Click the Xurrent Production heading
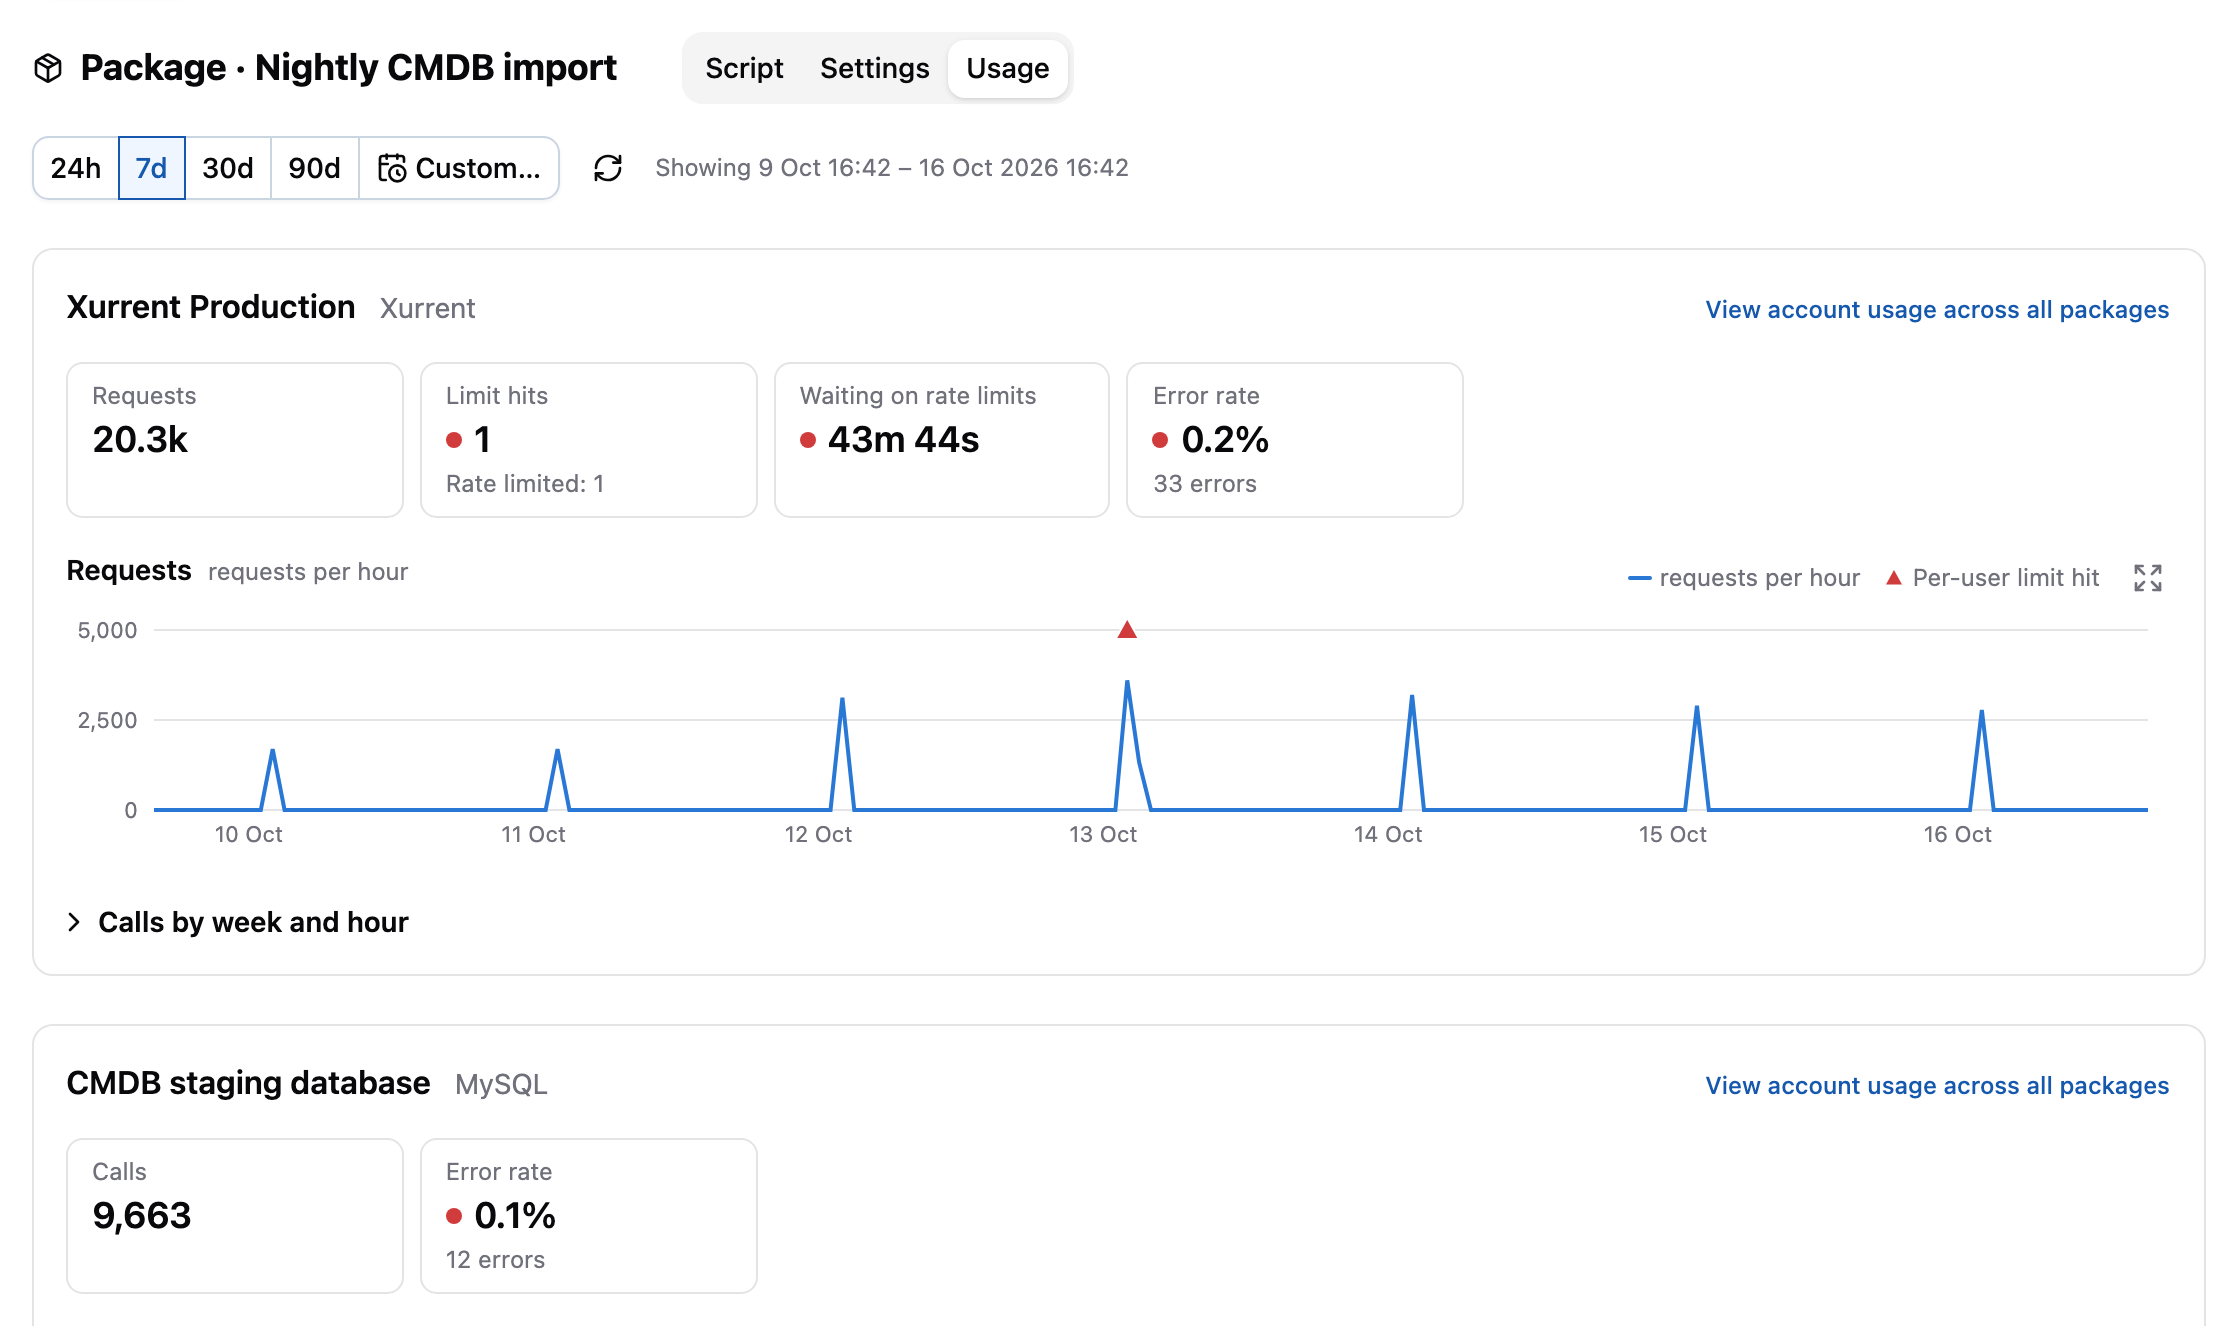2238x1326 pixels. click(211, 308)
